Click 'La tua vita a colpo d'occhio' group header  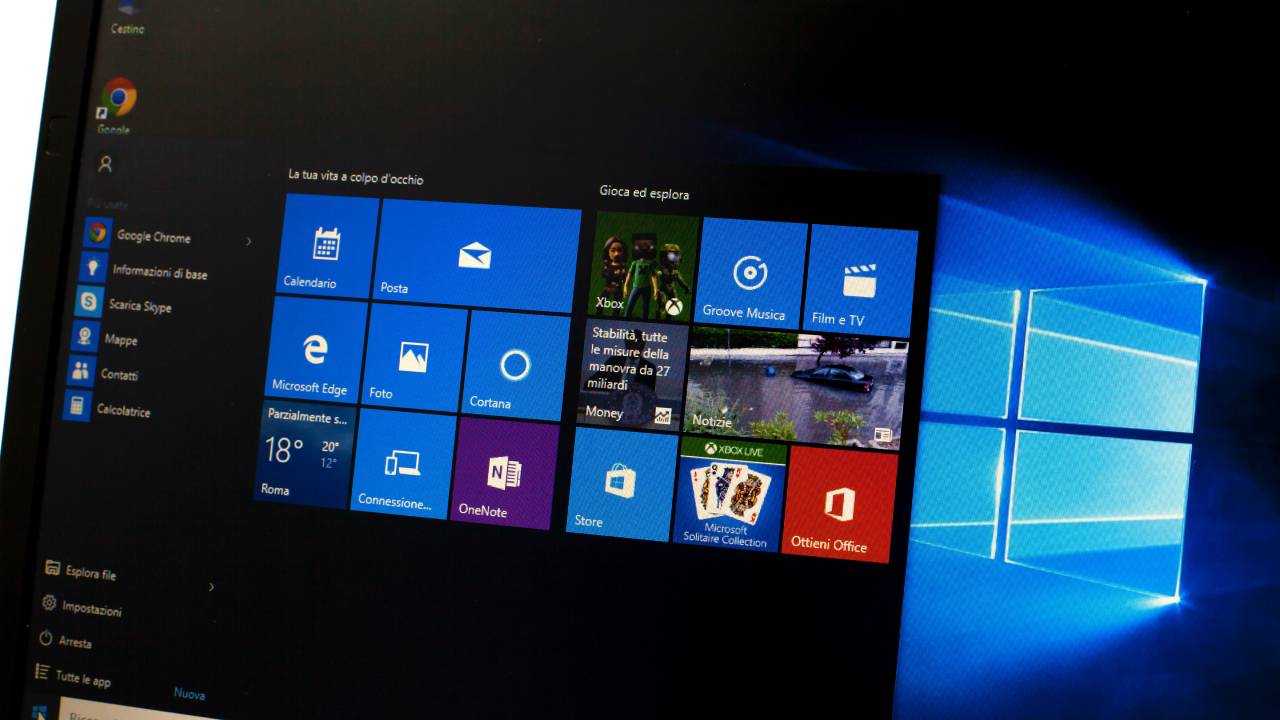356,177
